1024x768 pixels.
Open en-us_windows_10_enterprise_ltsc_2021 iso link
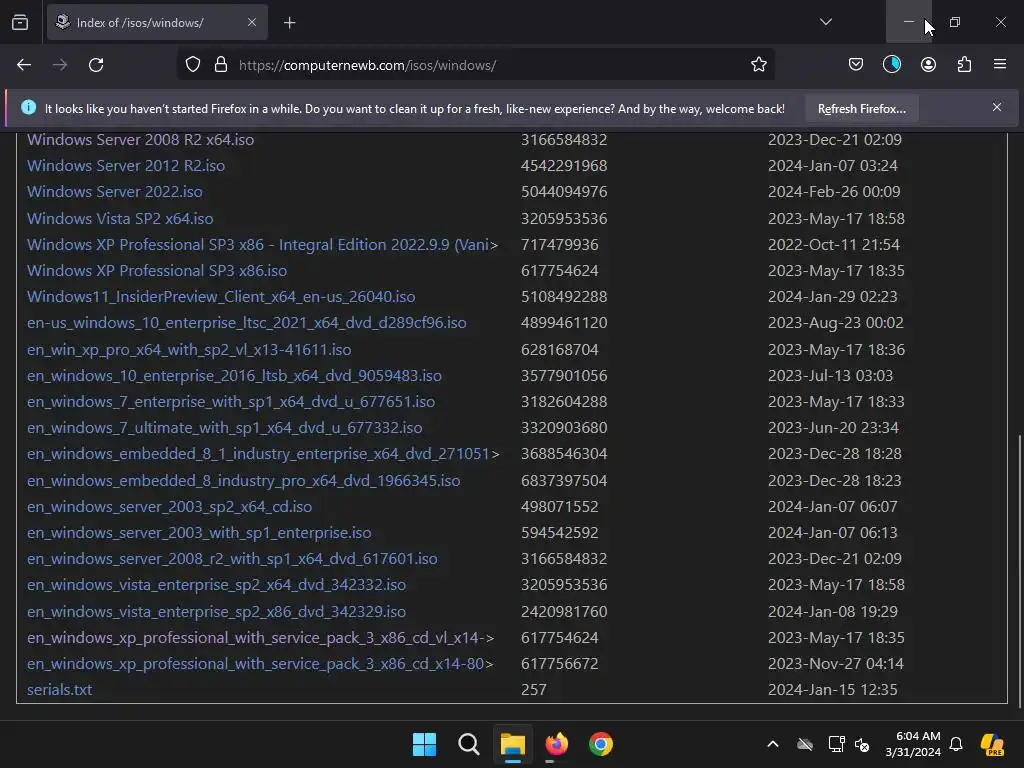coord(247,323)
